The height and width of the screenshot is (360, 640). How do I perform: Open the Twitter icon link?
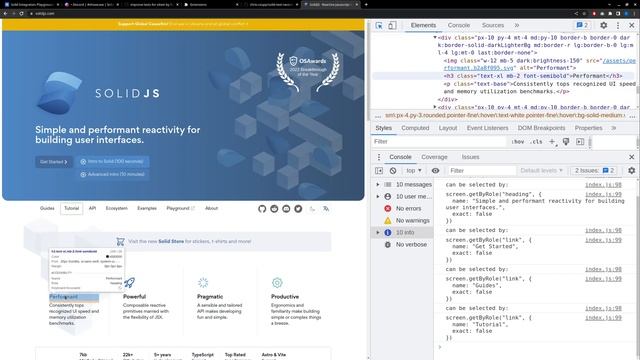298,209
